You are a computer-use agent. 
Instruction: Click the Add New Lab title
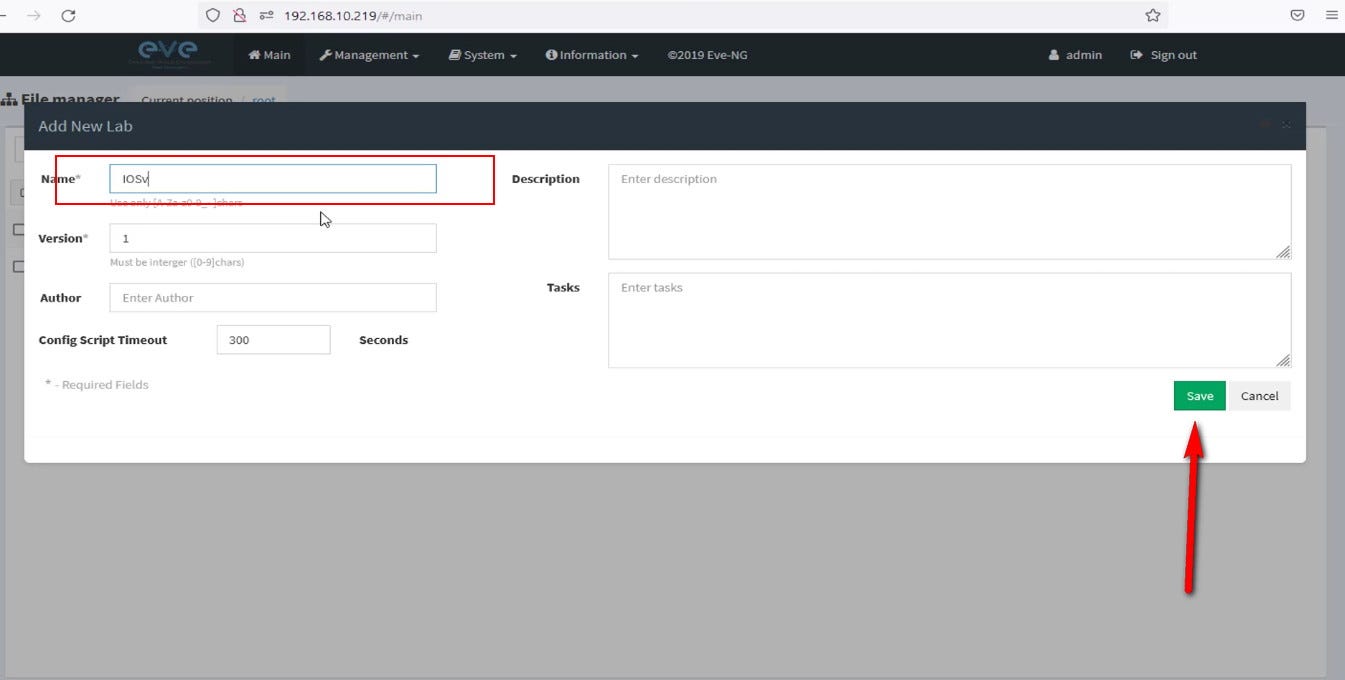tap(85, 126)
